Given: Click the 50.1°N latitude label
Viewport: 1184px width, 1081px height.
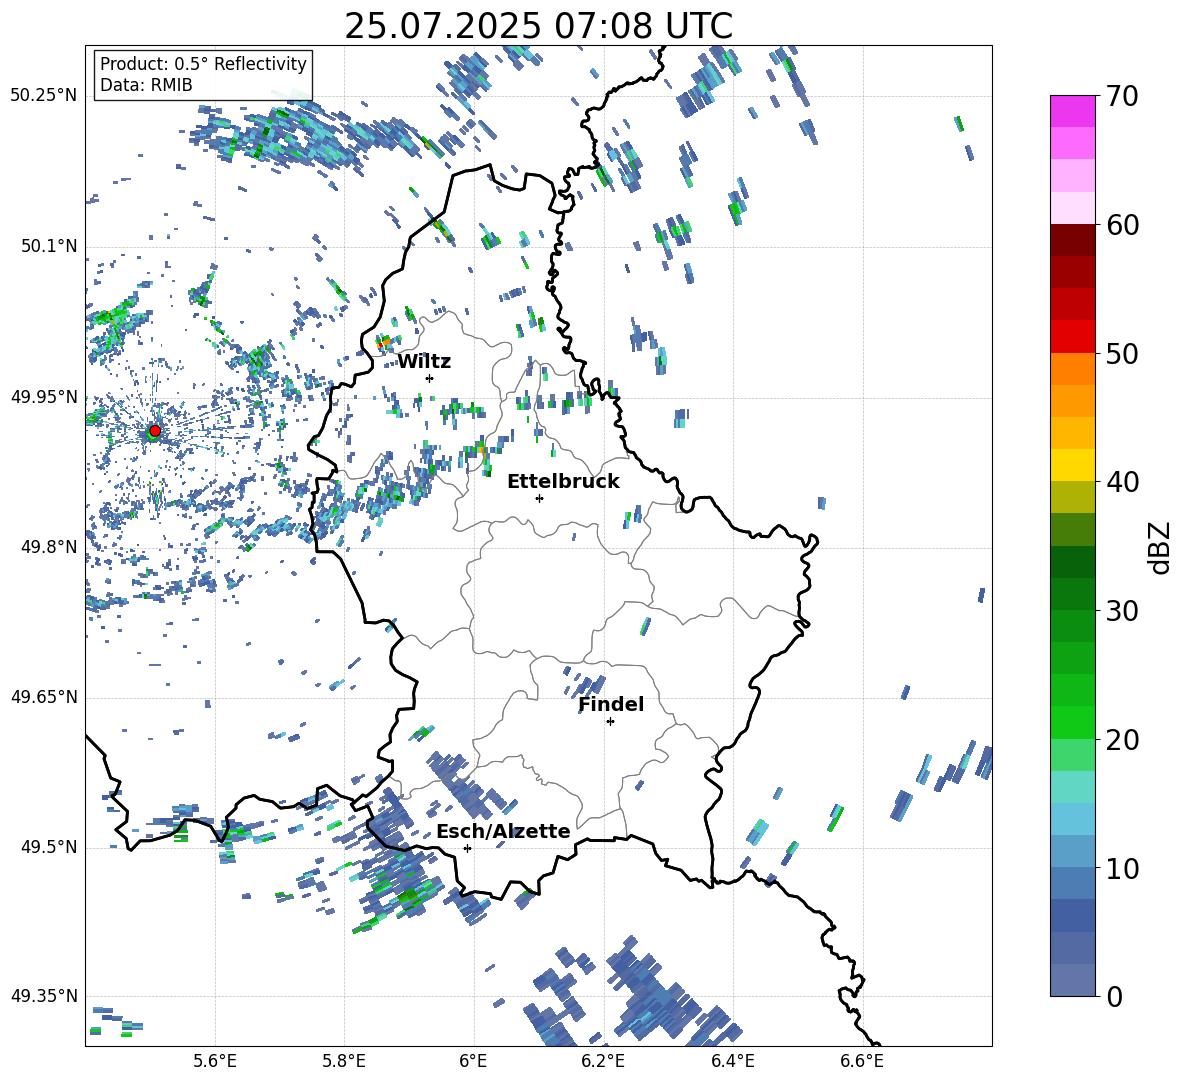Looking at the screenshot, I should [x=50, y=247].
